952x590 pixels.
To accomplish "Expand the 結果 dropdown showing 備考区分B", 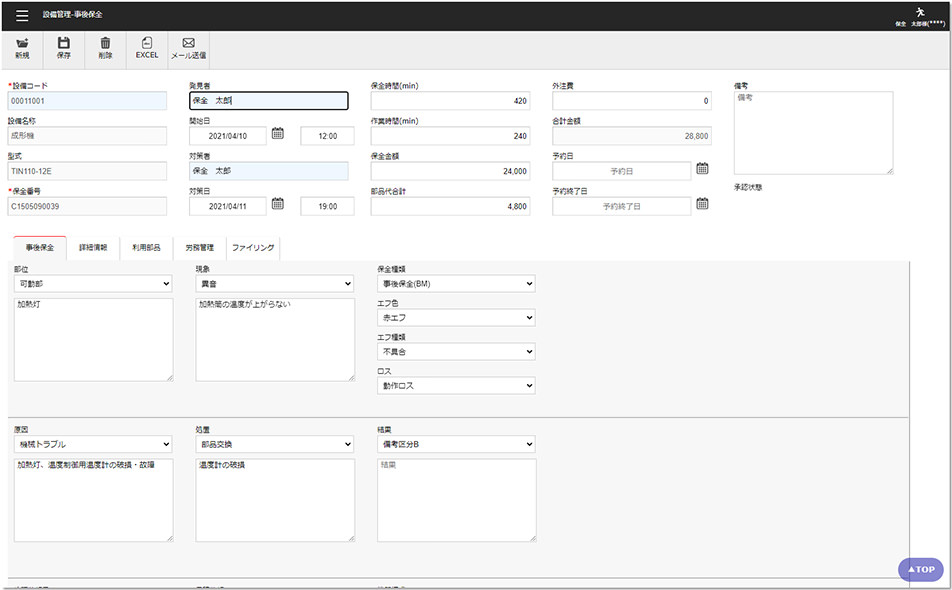I will coord(456,444).
